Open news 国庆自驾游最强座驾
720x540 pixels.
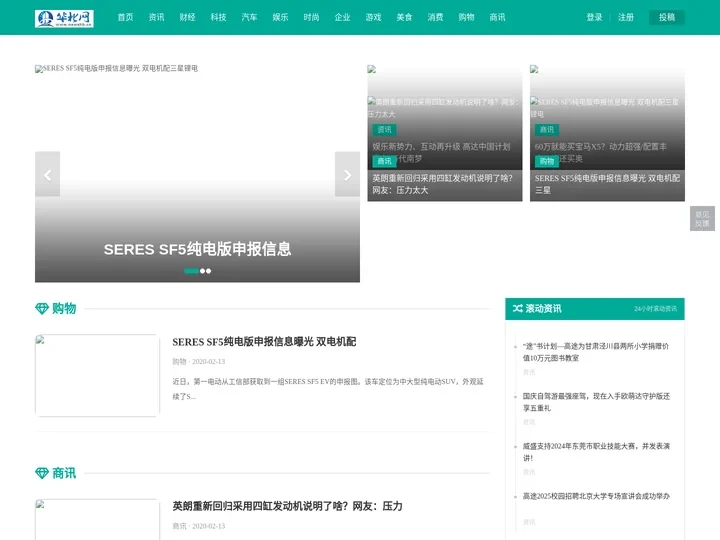point(596,402)
